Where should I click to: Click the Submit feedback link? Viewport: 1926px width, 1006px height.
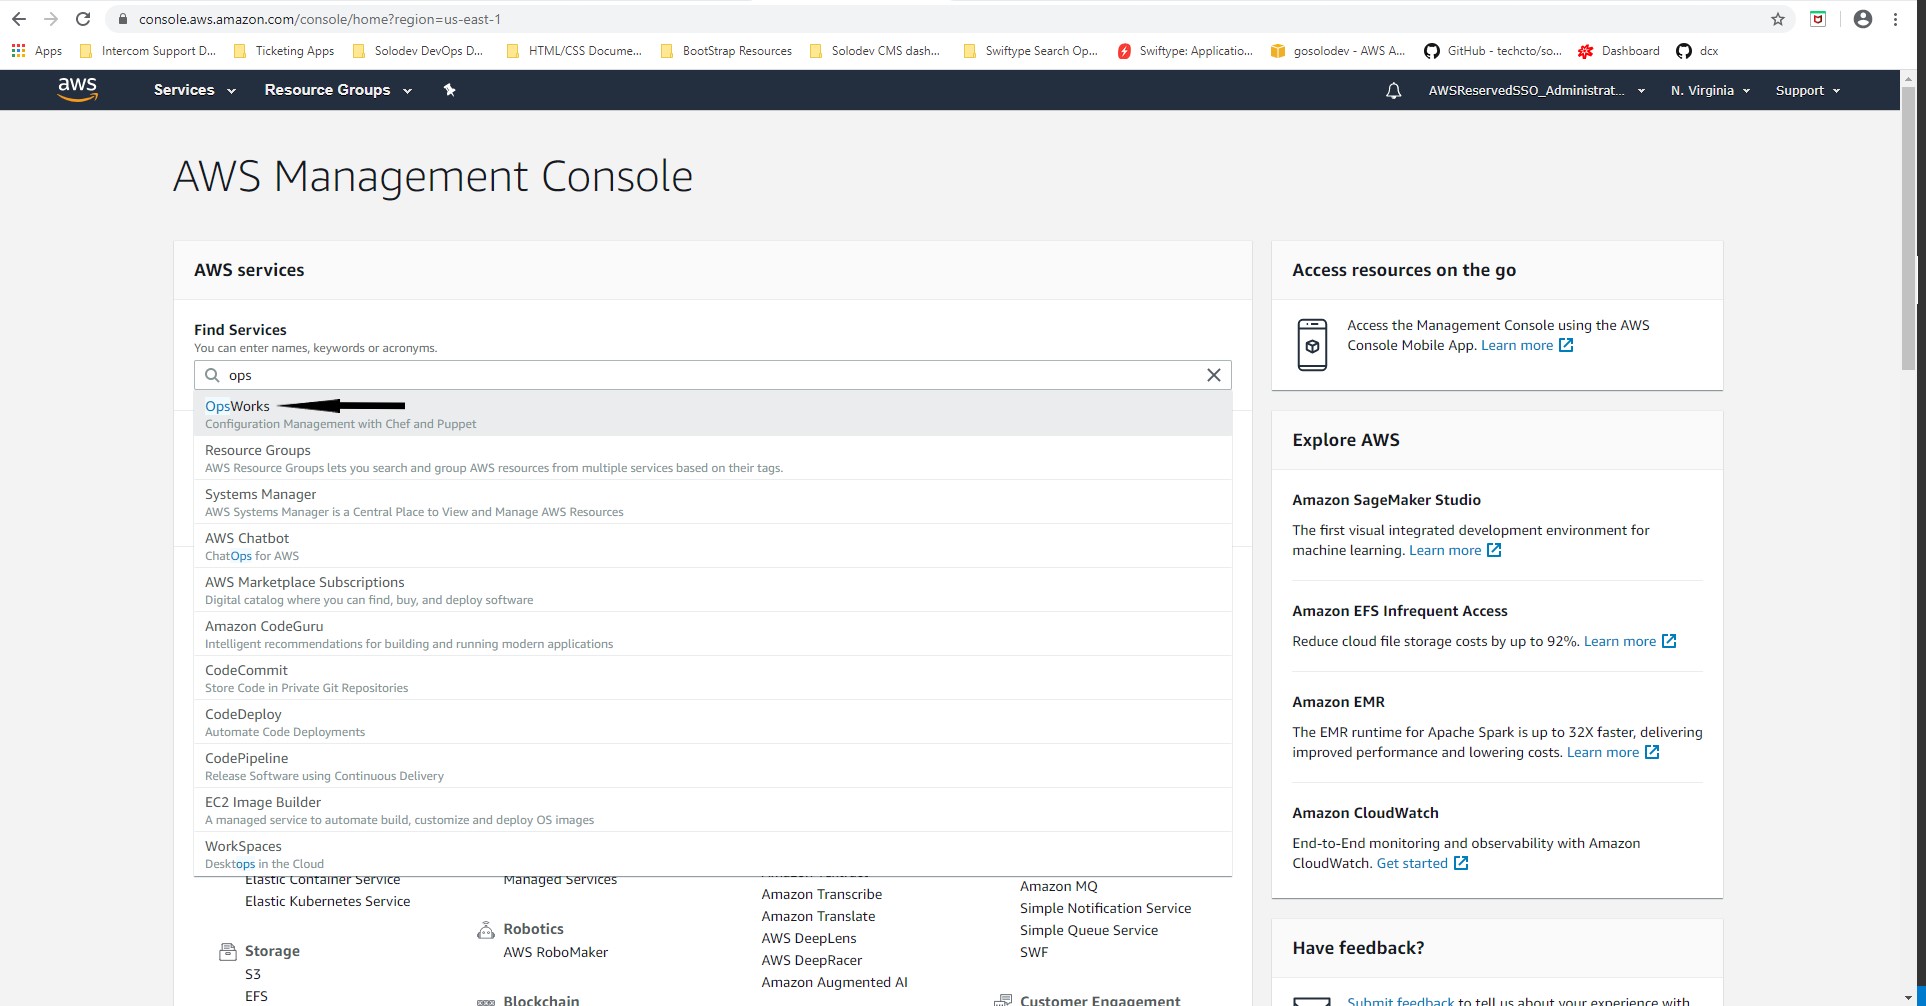1400,1000
